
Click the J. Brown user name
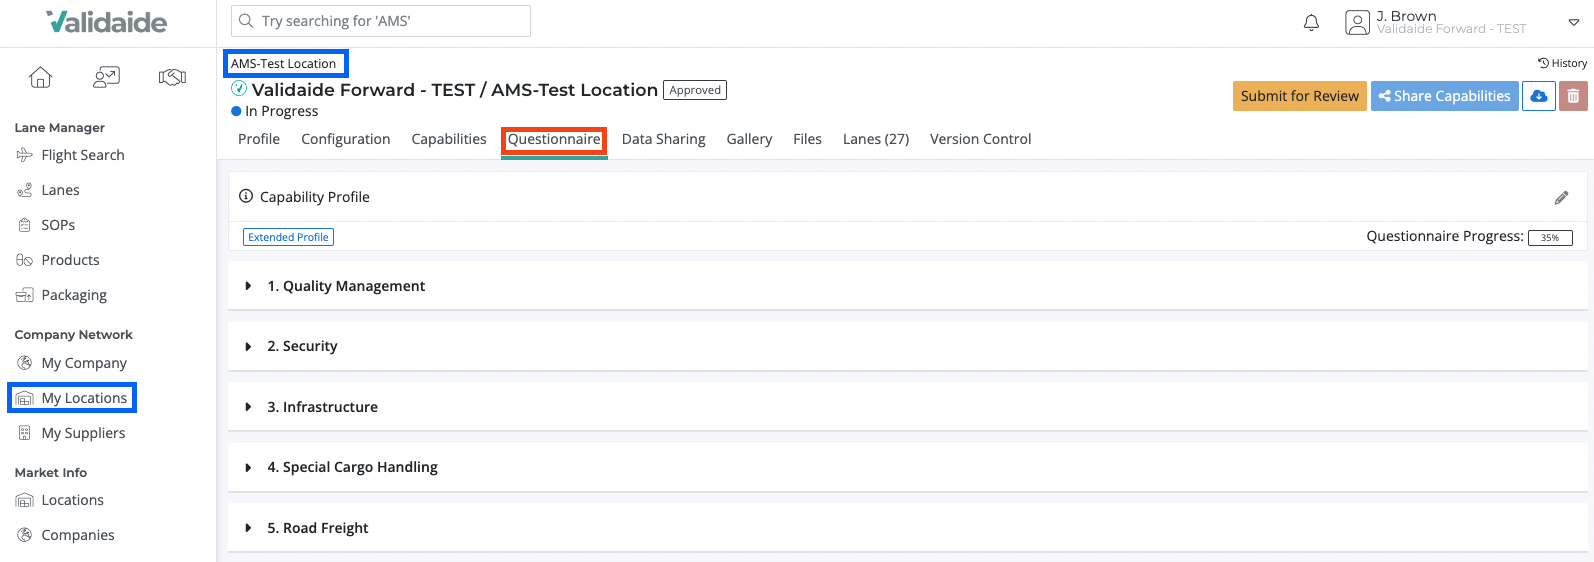tap(1406, 16)
